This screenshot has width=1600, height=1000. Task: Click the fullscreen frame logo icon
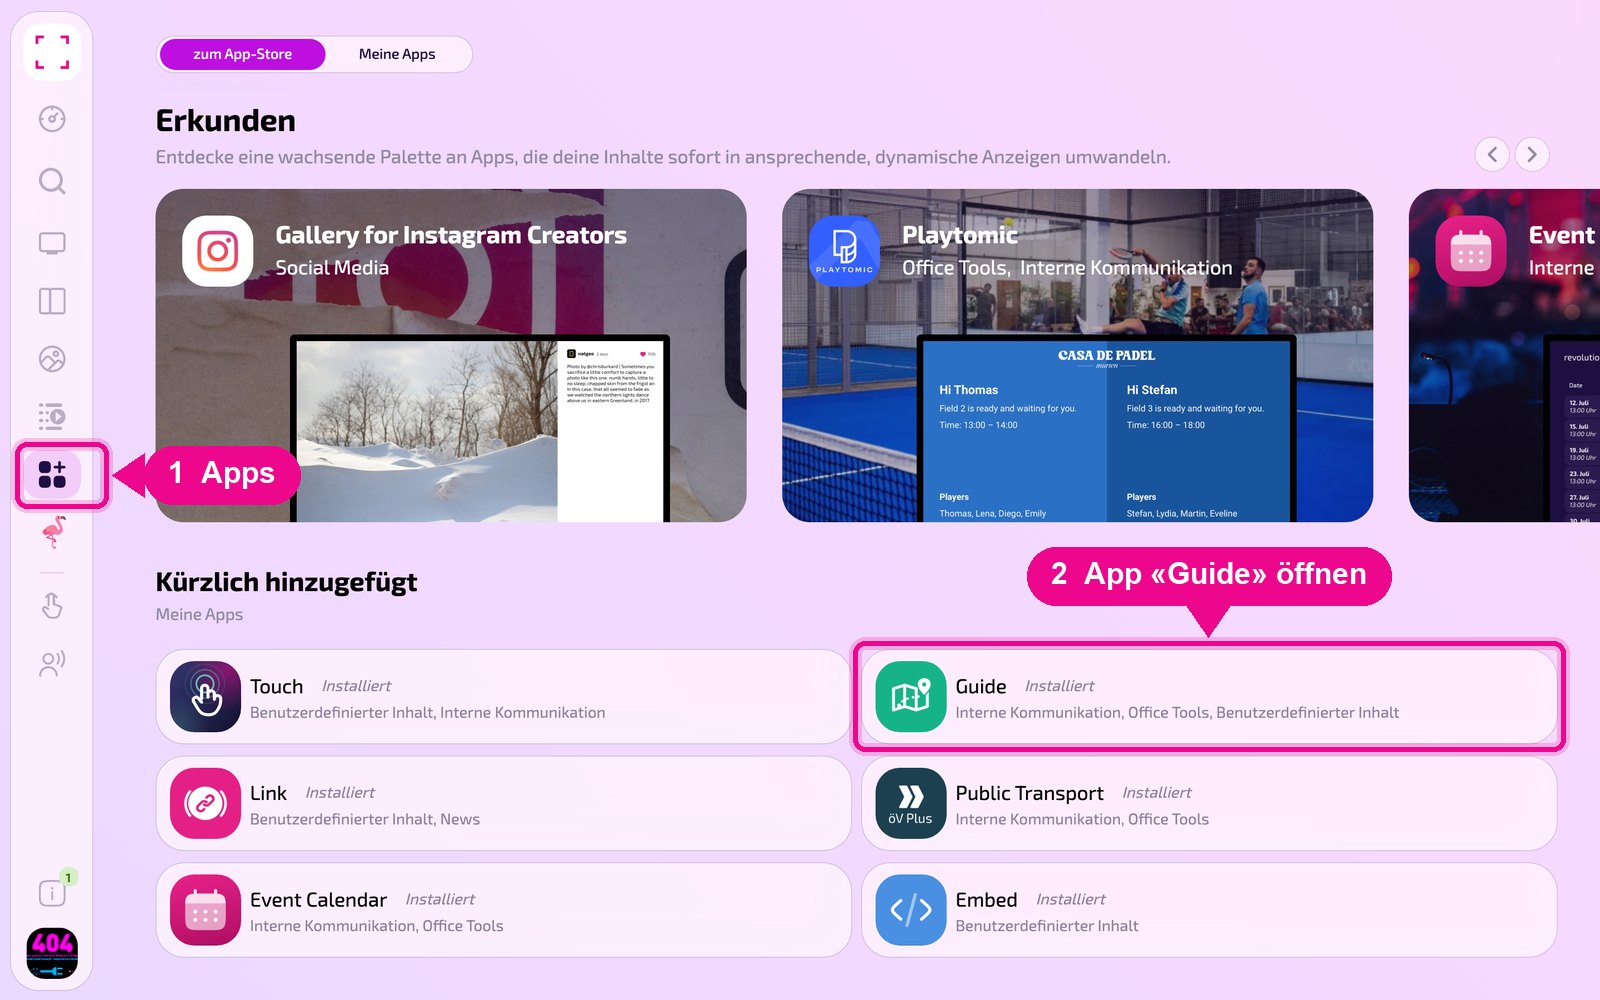(52, 52)
